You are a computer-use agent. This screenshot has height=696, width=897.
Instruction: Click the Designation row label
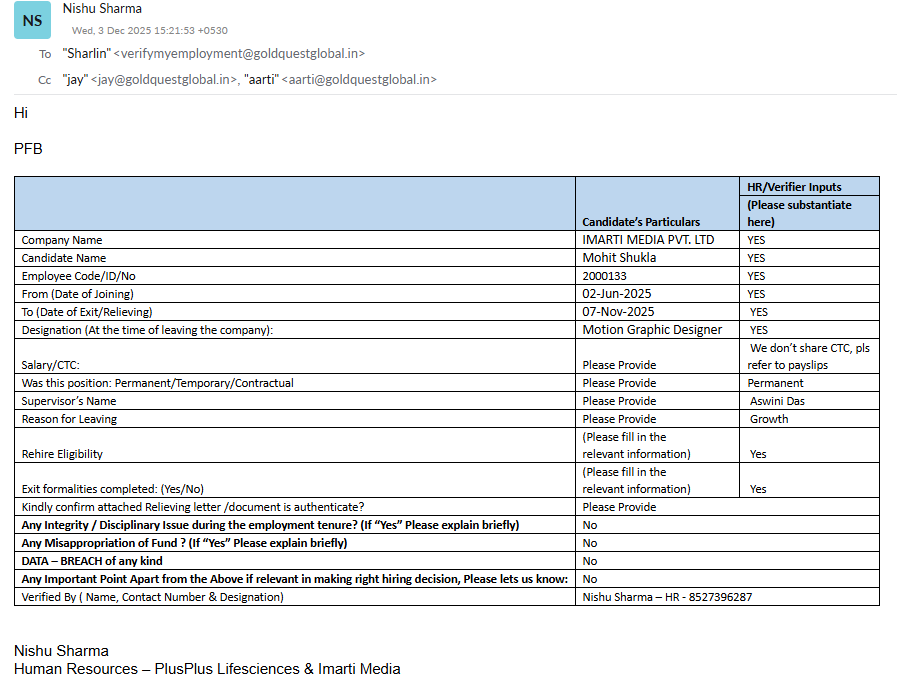coord(147,330)
